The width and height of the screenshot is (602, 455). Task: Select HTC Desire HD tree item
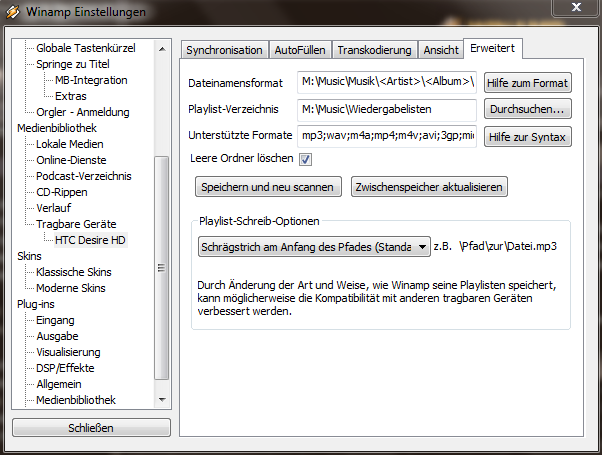pyautogui.click(x=90, y=240)
